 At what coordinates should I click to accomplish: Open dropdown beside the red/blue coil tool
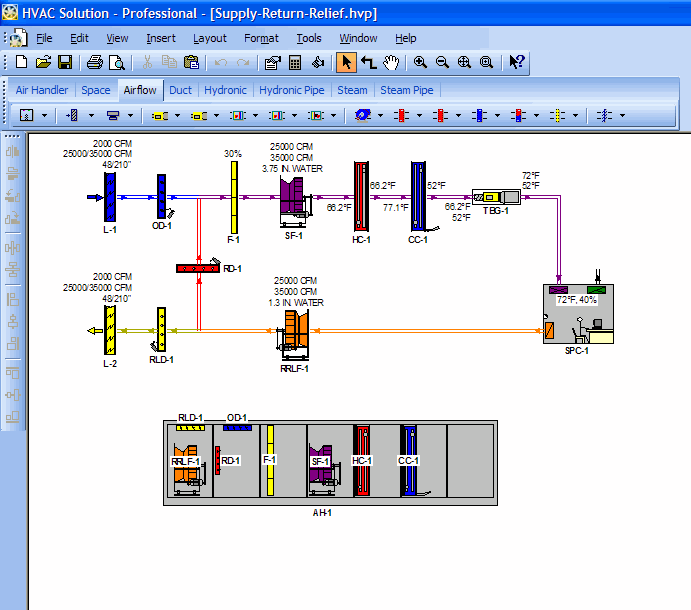(x=536, y=115)
